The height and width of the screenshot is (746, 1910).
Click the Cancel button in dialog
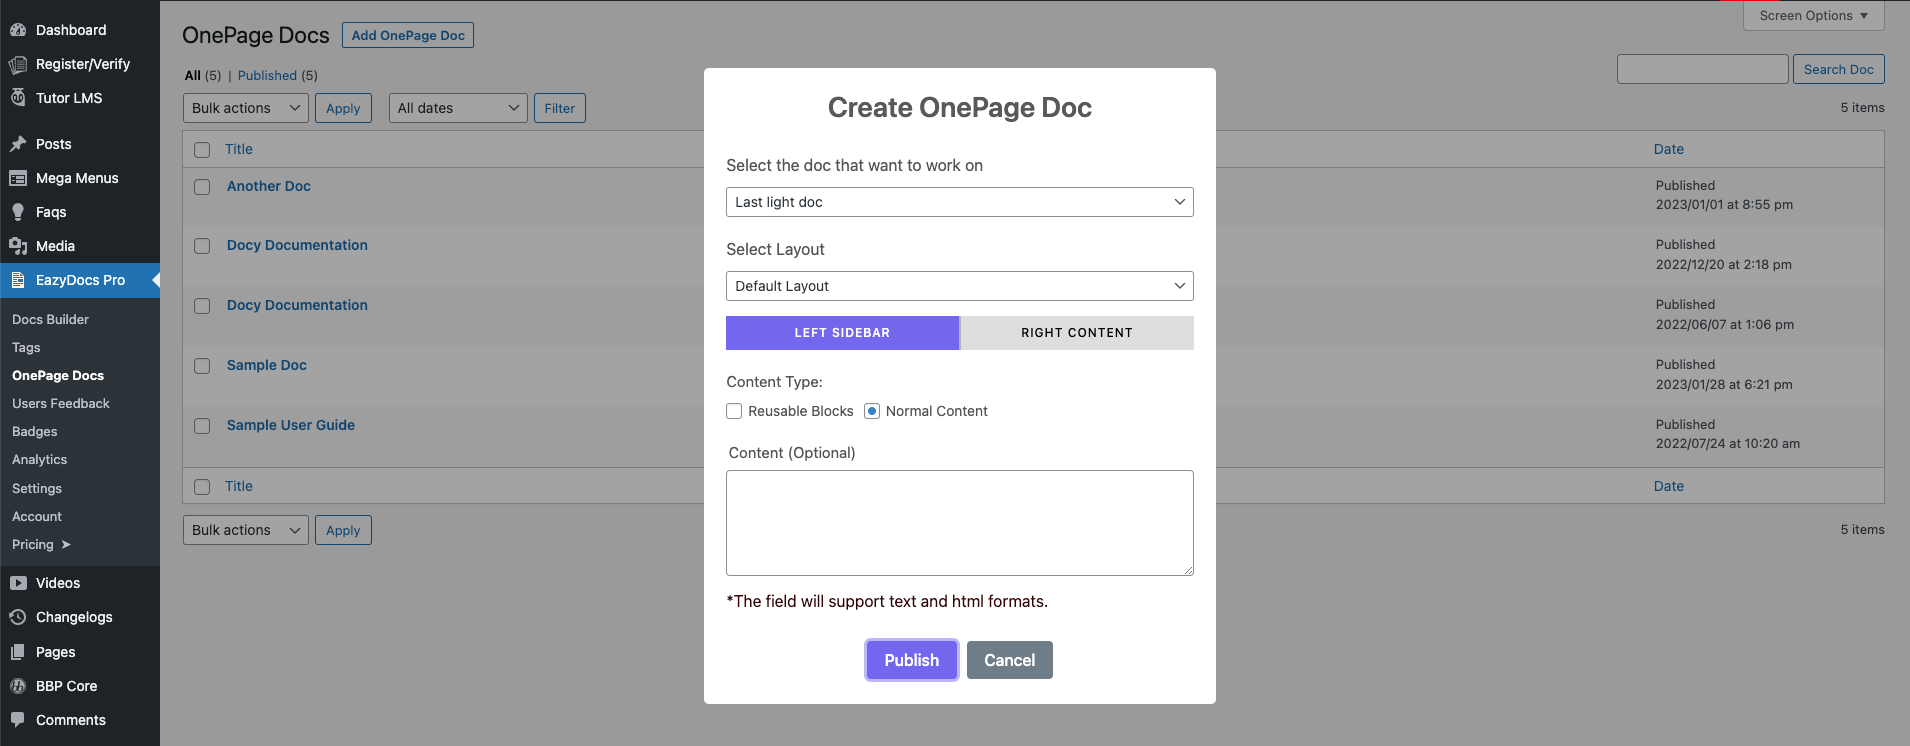coord(1010,660)
